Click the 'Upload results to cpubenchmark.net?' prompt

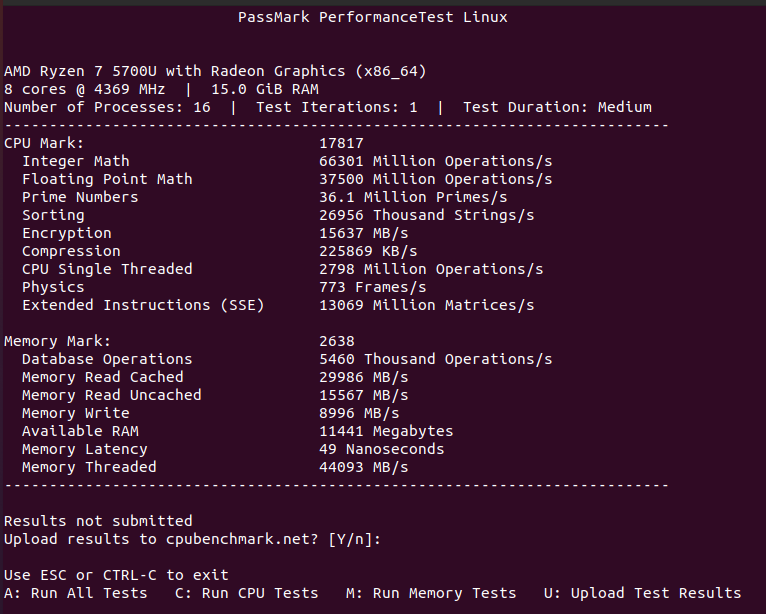pyautogui.click(x=161, y=539)
